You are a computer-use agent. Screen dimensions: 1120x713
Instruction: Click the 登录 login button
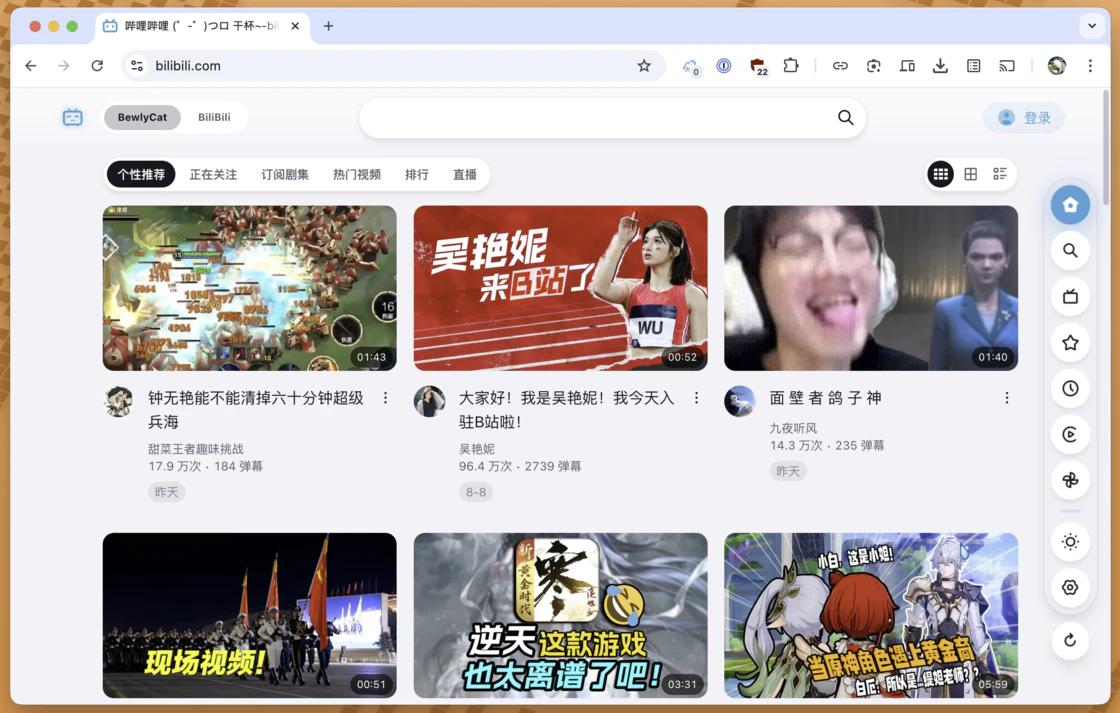[x=1024, y=117]
